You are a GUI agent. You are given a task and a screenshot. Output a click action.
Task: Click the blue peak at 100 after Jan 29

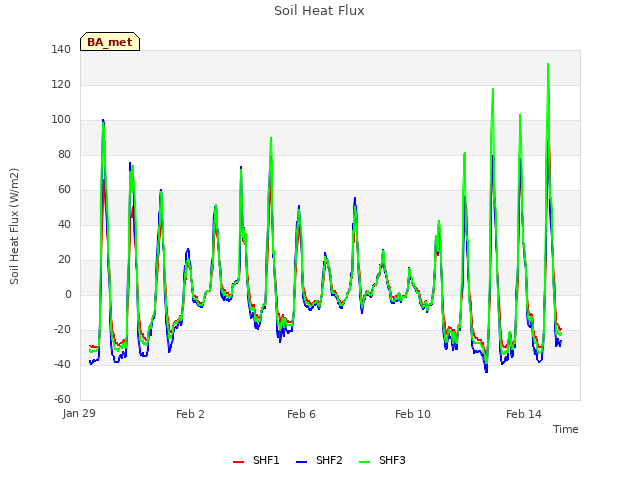point(103,120)
